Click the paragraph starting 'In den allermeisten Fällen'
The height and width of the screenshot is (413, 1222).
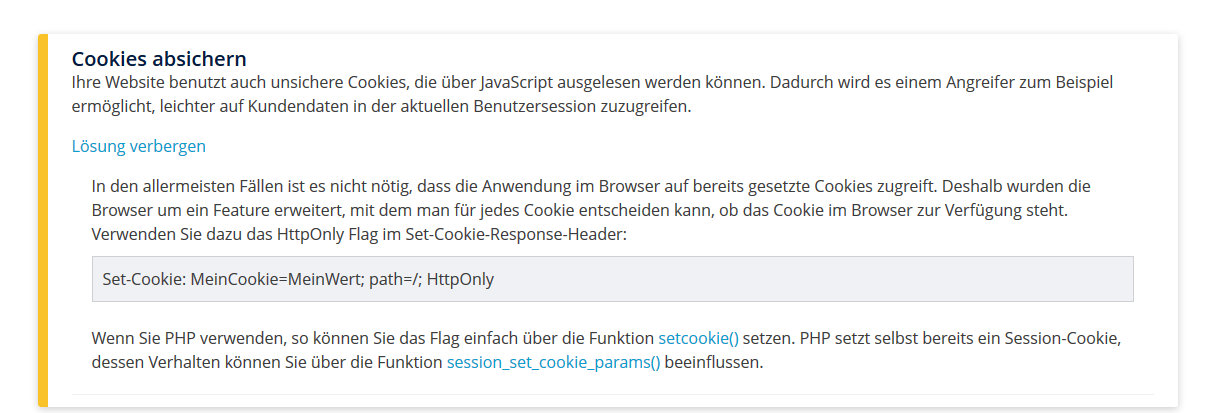[x=400, y=187]
